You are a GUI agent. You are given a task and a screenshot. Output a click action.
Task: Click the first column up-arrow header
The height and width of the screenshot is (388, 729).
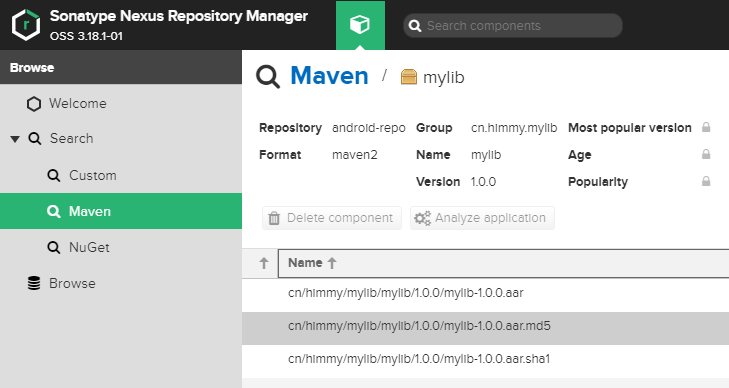pyautogui.click(x=264, y=263)
